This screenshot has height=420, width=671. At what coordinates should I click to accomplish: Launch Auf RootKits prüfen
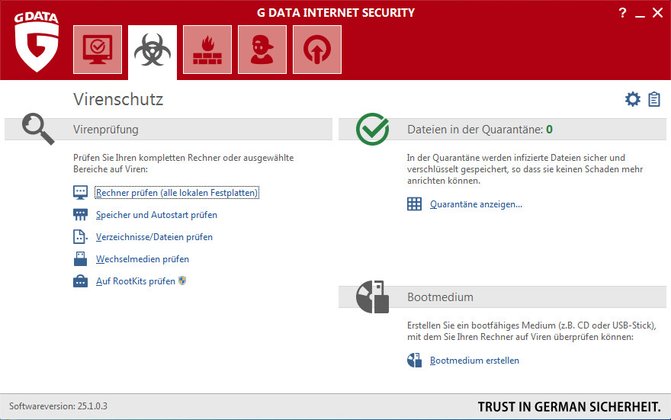pos(136,281)
